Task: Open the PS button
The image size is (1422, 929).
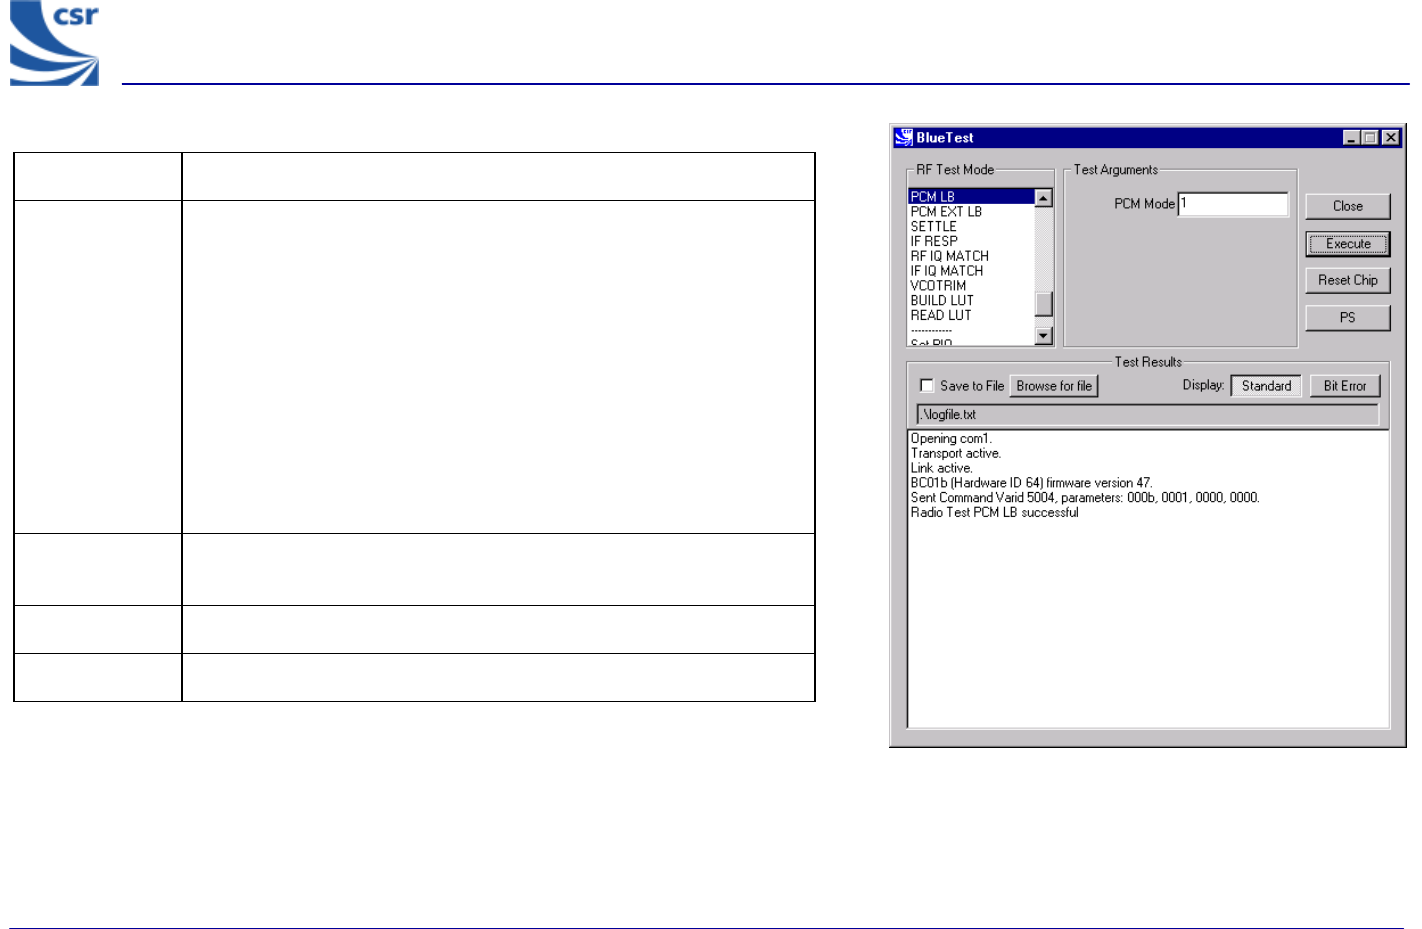Action: (1347, 317)
